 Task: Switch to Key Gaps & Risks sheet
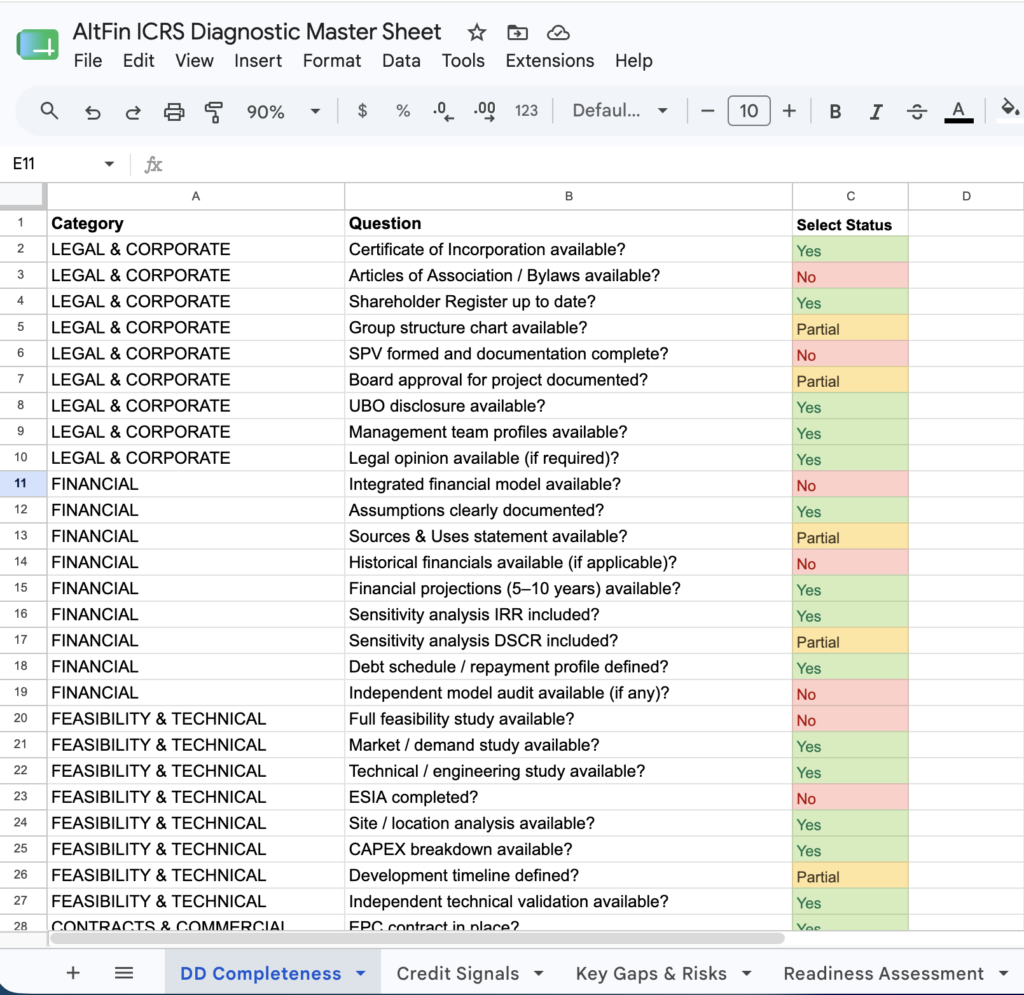click(651, 973)
